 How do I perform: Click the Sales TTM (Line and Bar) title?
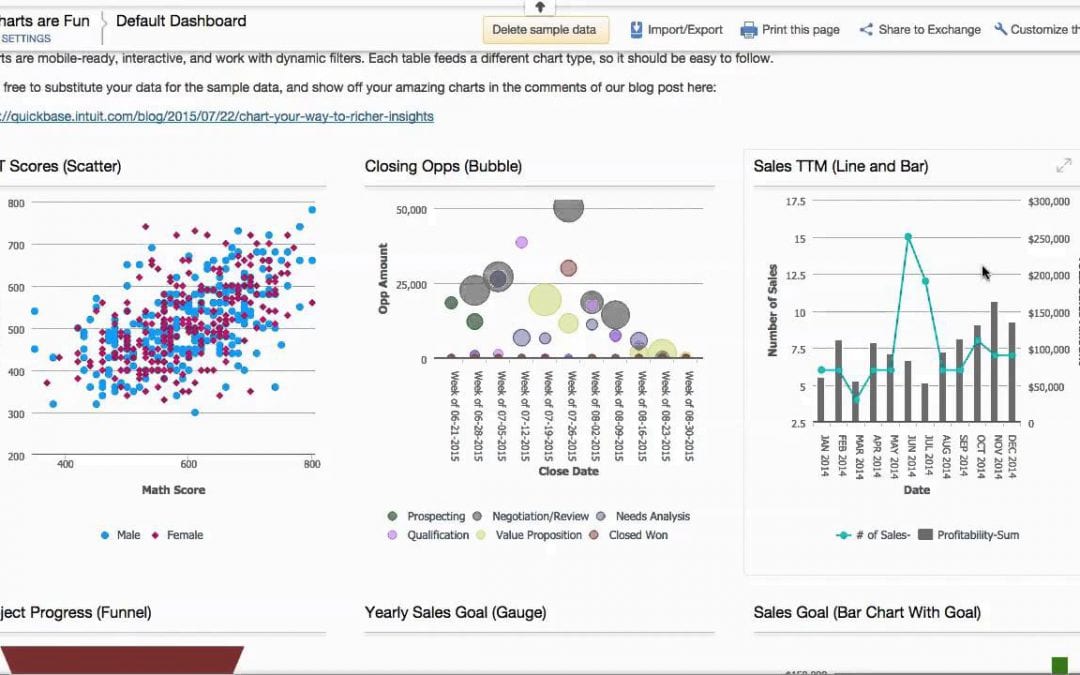tap(841, 166)
